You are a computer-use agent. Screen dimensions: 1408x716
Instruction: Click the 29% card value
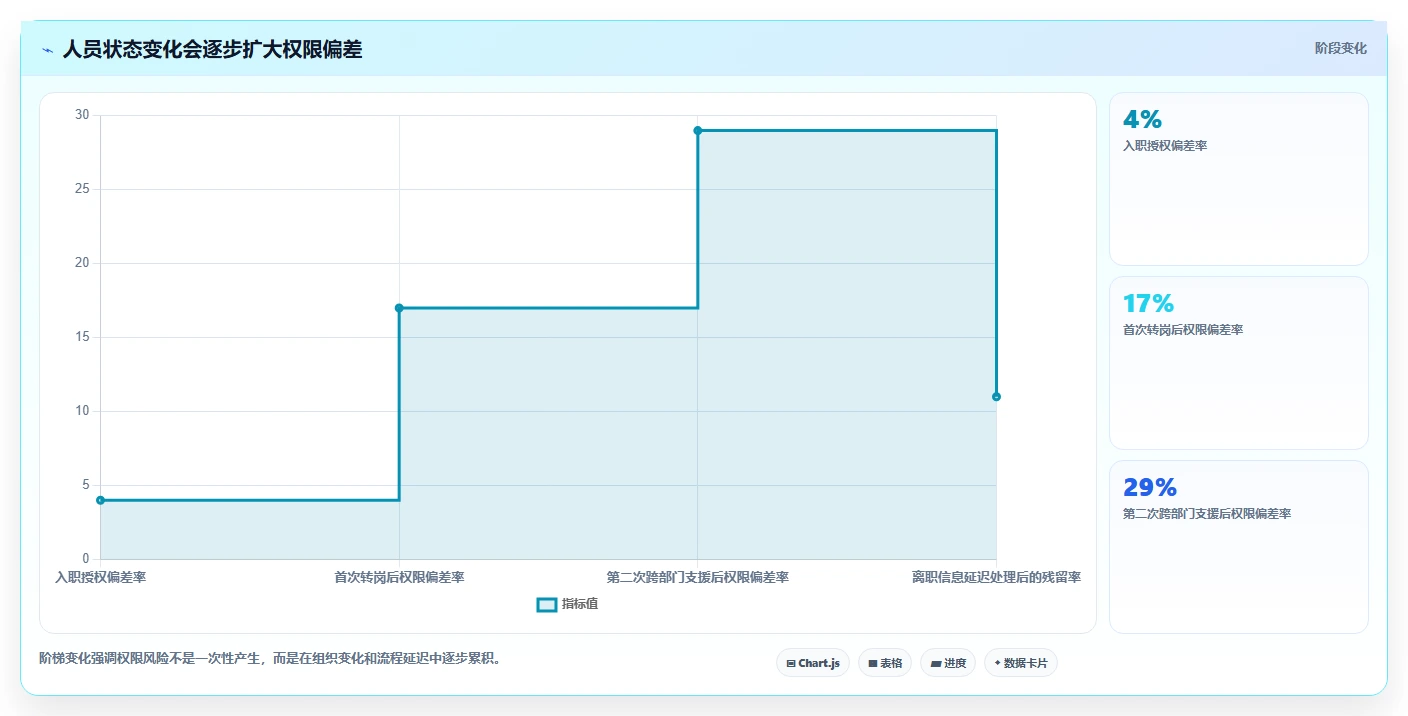[x=1150, y=488]
